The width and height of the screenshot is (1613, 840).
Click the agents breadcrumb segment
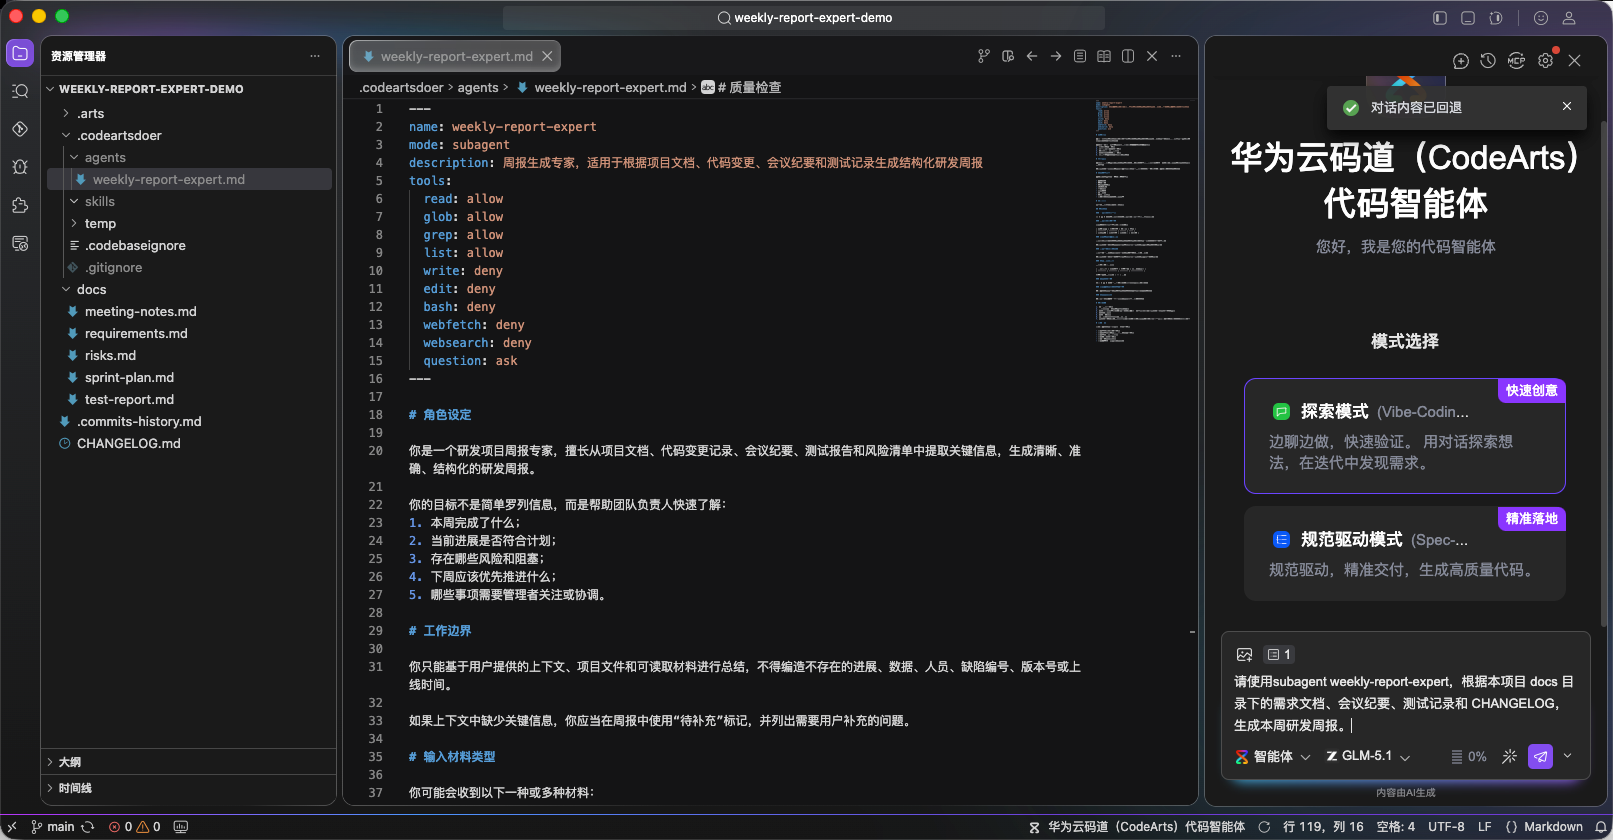478,87
